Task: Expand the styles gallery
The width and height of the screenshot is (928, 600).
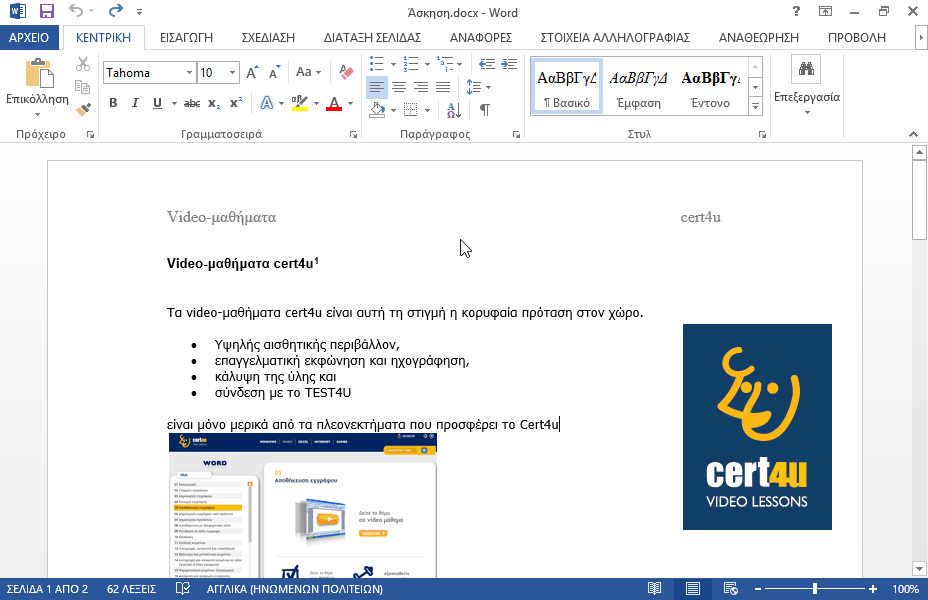Action: click(755, 106)
